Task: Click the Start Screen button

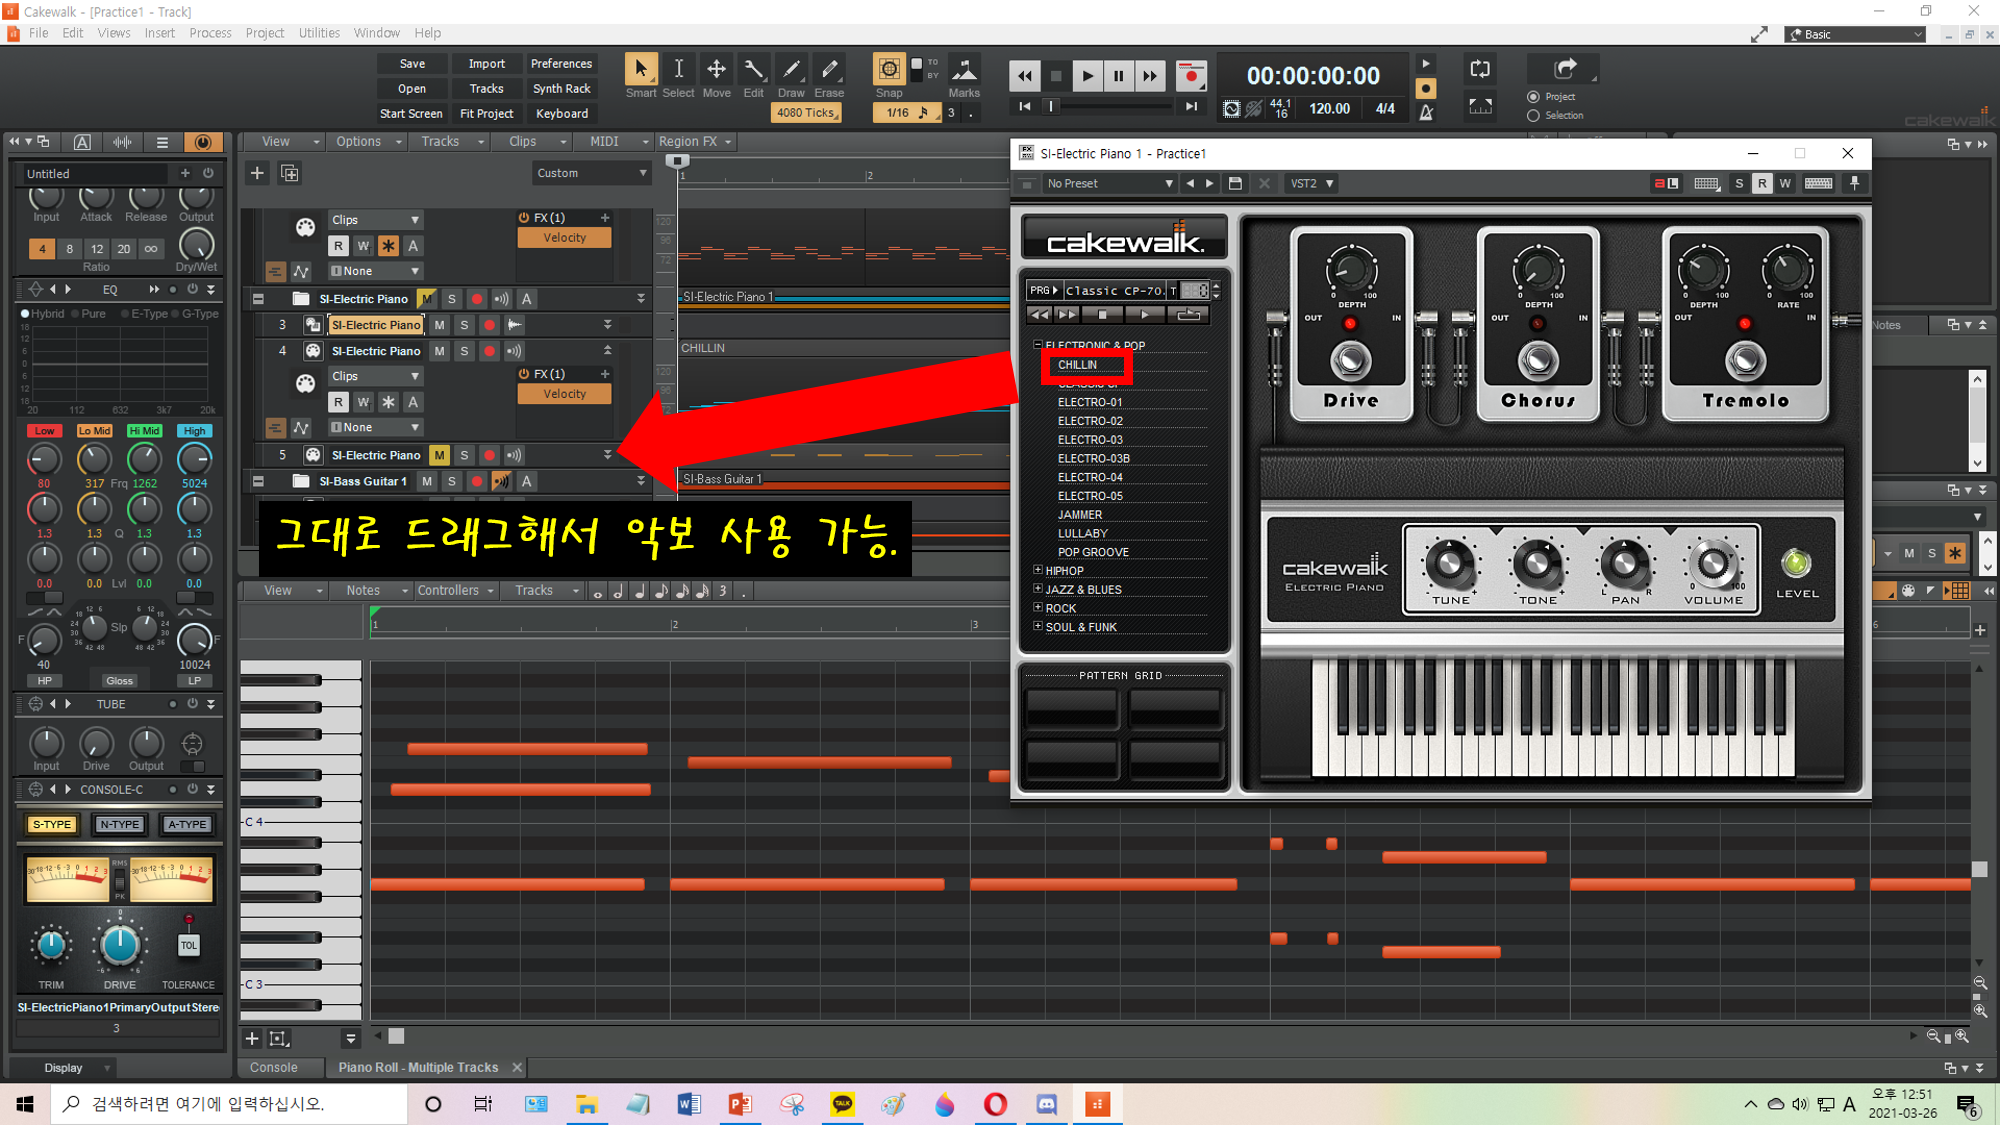Action: [x=411, y=113]
